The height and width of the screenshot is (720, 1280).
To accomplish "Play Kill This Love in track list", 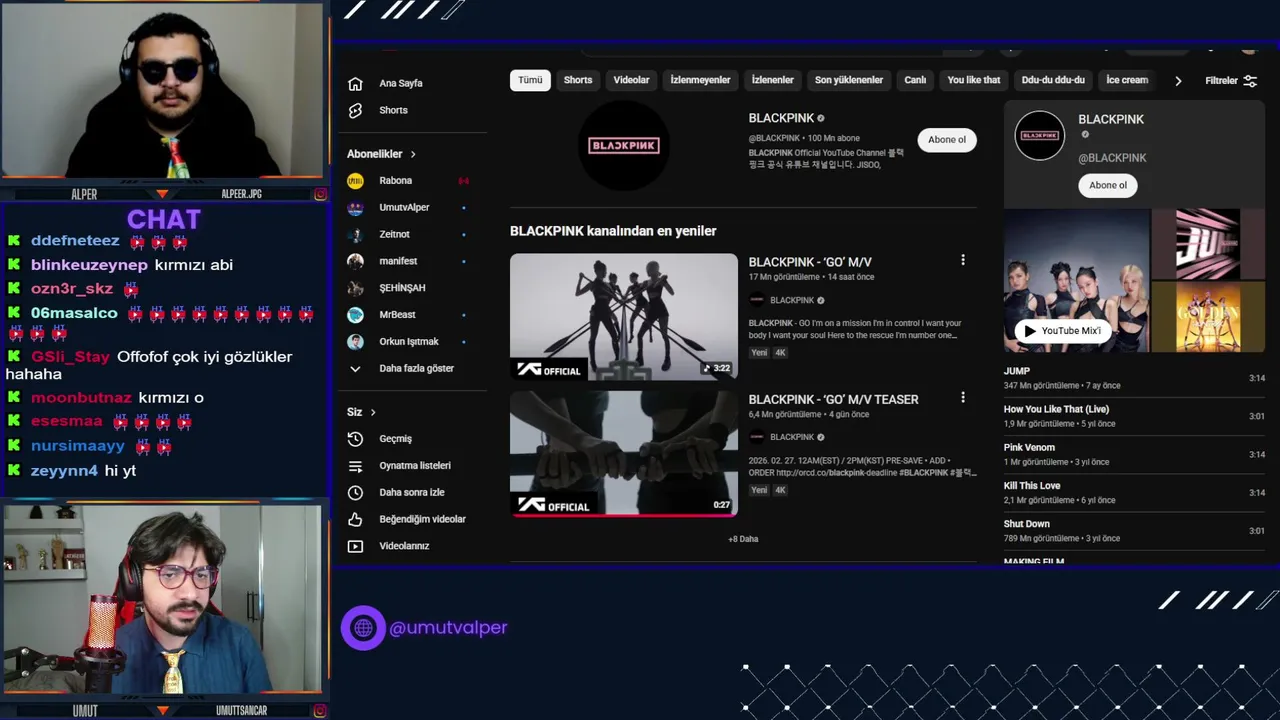I will (x=1134, y=493).
